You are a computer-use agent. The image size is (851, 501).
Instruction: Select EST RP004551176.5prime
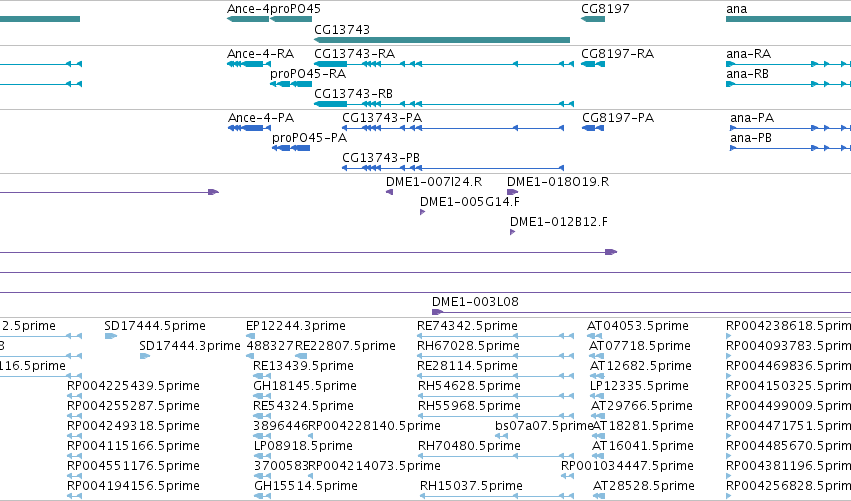click(74, 477)
